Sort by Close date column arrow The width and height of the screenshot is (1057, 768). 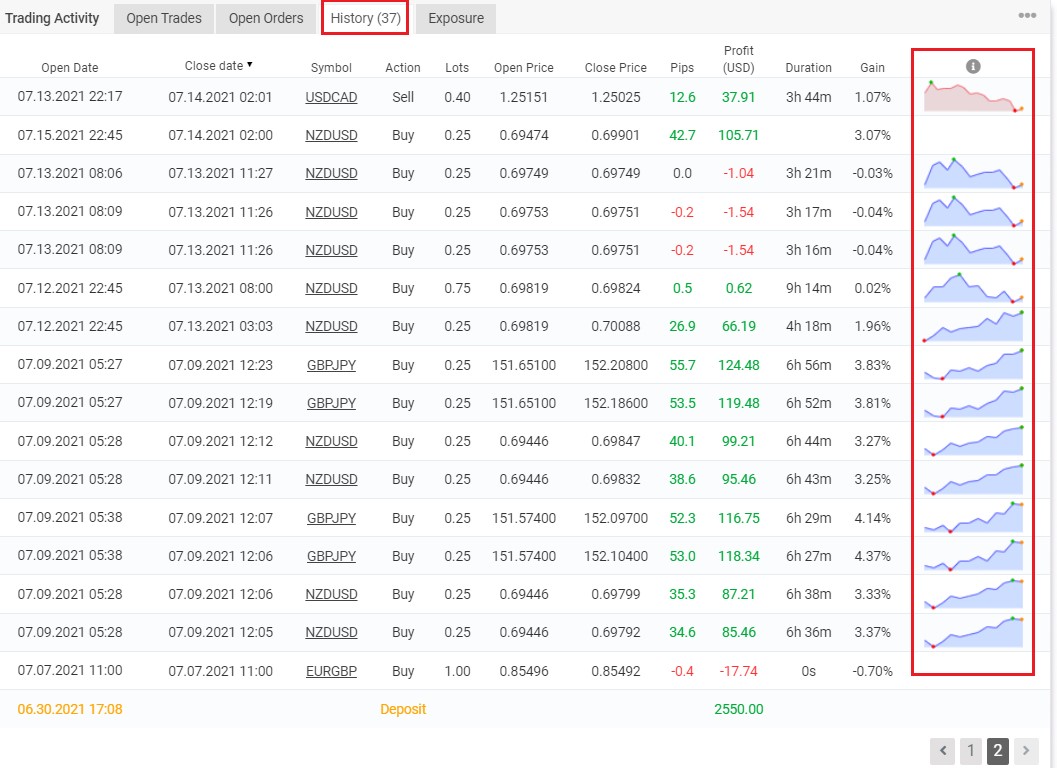249,65
